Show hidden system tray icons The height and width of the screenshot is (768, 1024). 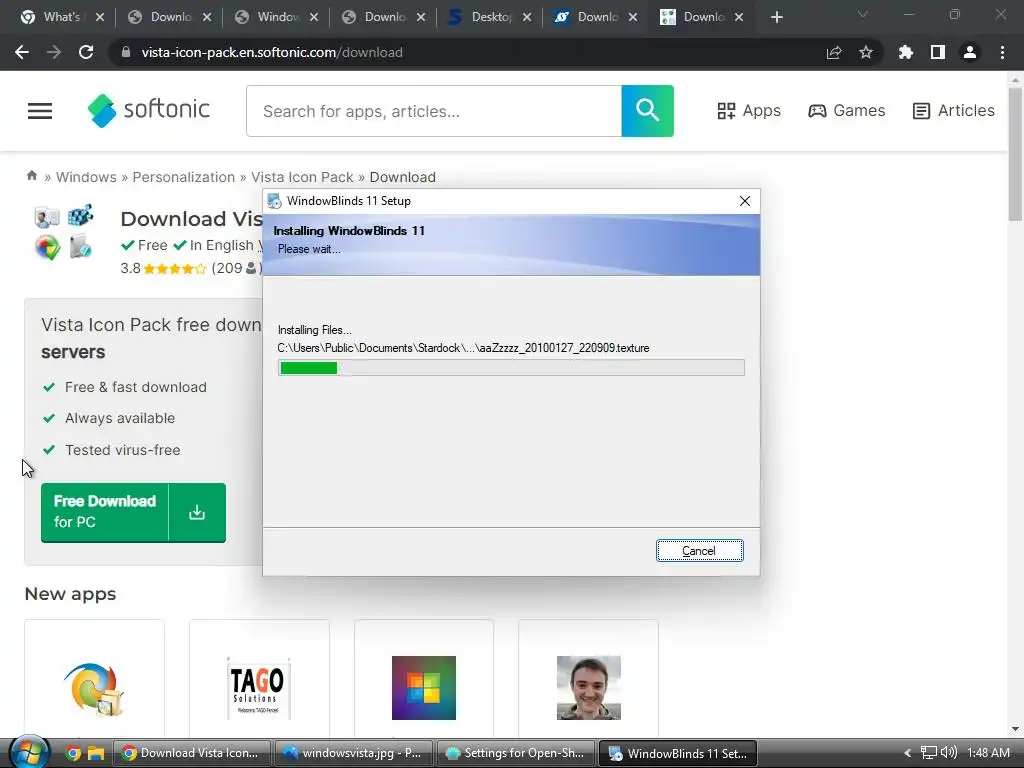coord(907,753)
